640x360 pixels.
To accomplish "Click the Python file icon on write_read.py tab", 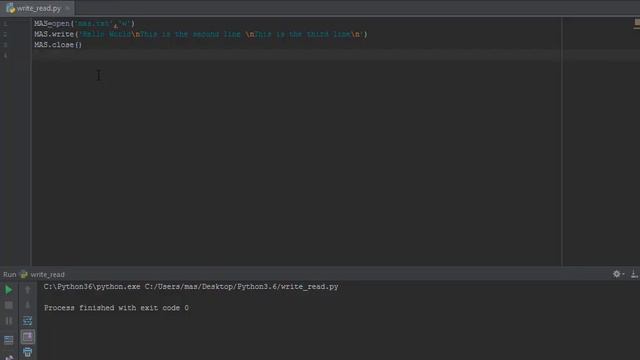I will coord(10,8).
